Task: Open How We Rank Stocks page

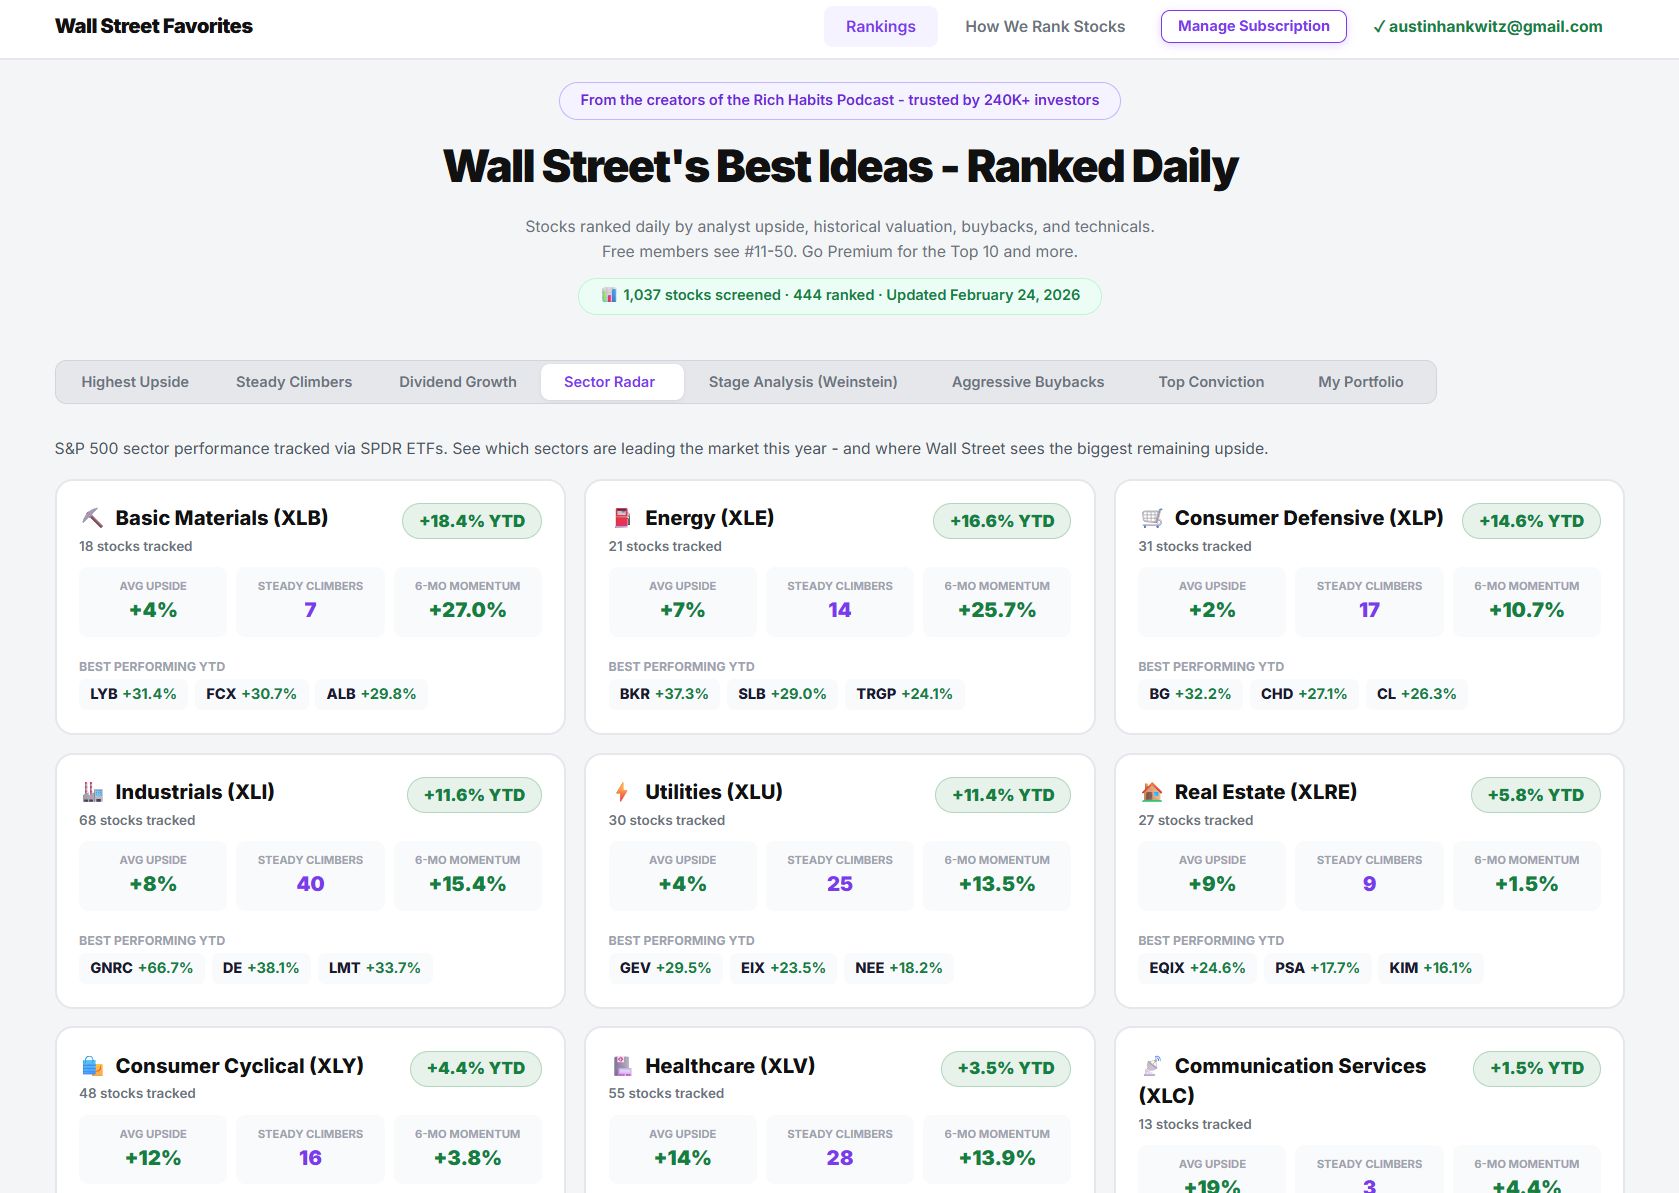Action: pos(1045,27)
